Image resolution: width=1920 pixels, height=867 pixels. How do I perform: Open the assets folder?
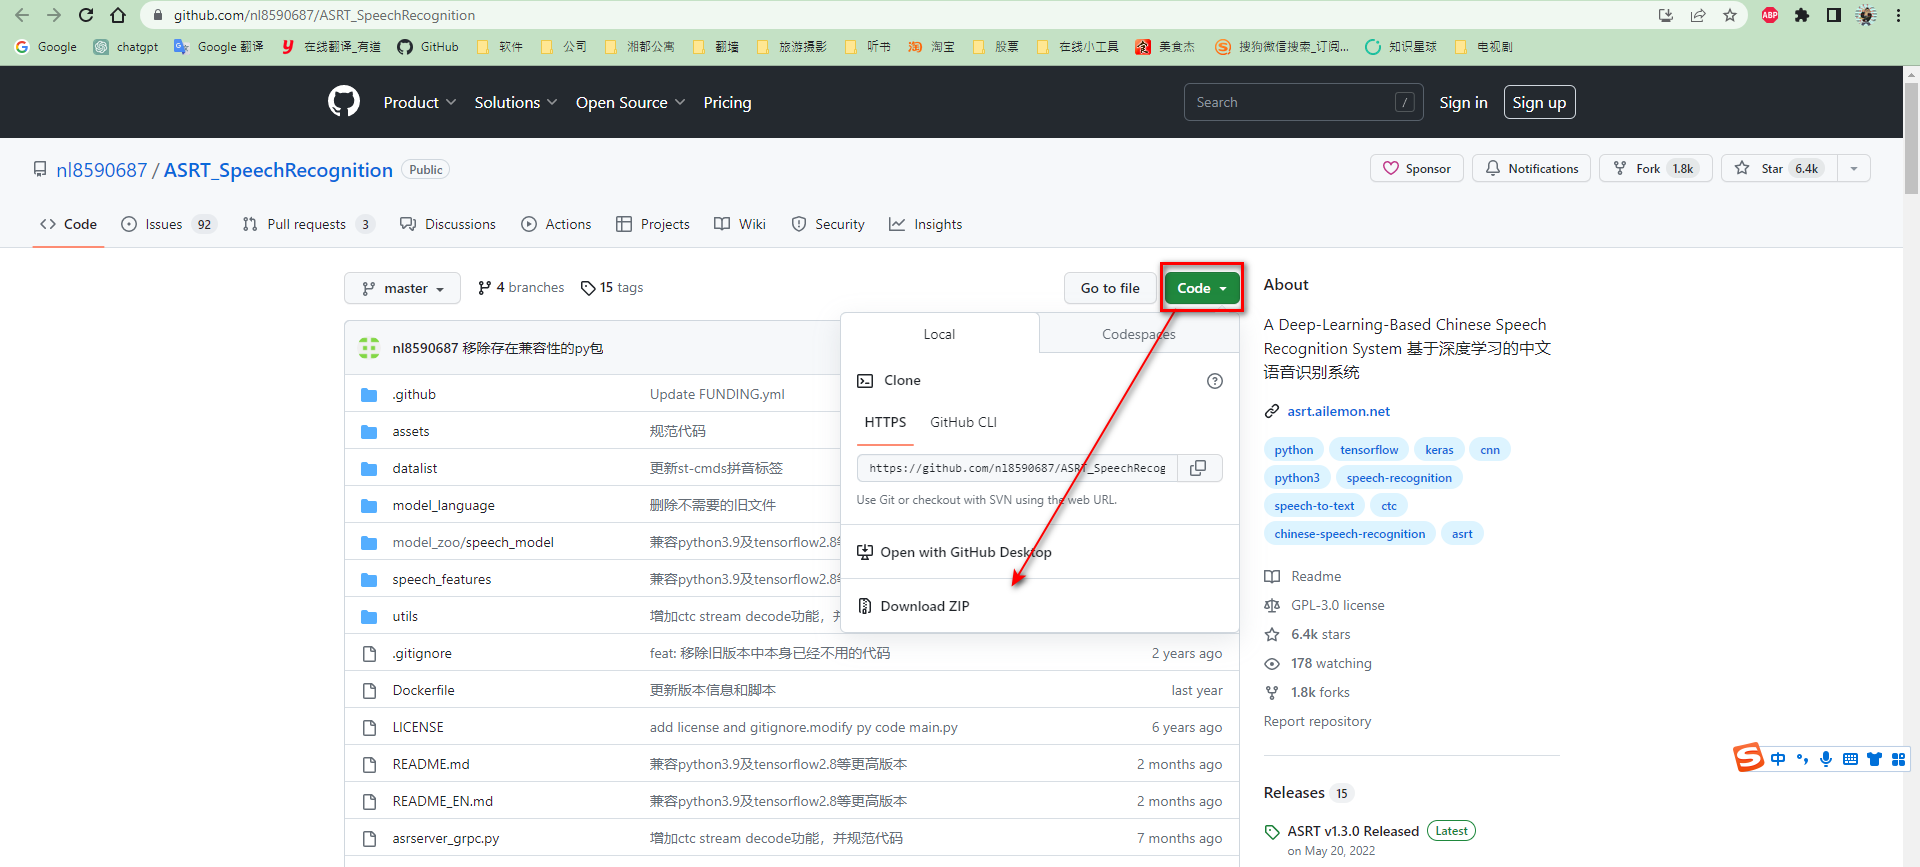[x=411, y=431]
